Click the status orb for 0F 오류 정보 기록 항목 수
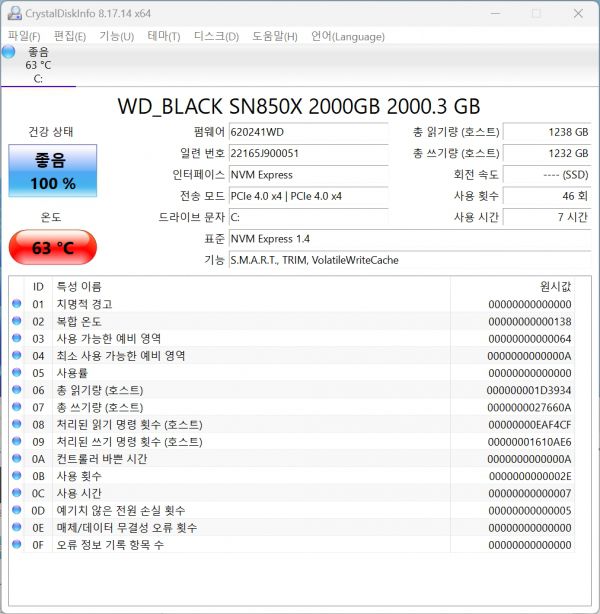Screen dimensions: 600x614 (x=16, y=544)
